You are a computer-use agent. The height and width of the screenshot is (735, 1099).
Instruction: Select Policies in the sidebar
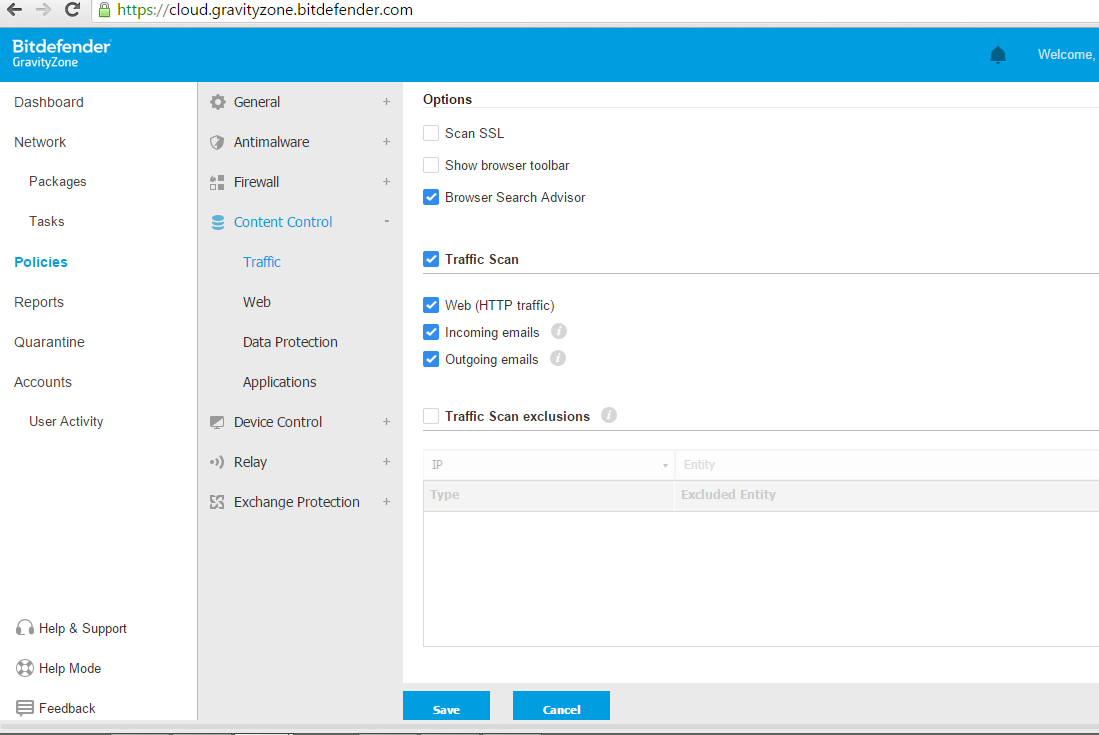pyautogui.click(x=41, y=262)
